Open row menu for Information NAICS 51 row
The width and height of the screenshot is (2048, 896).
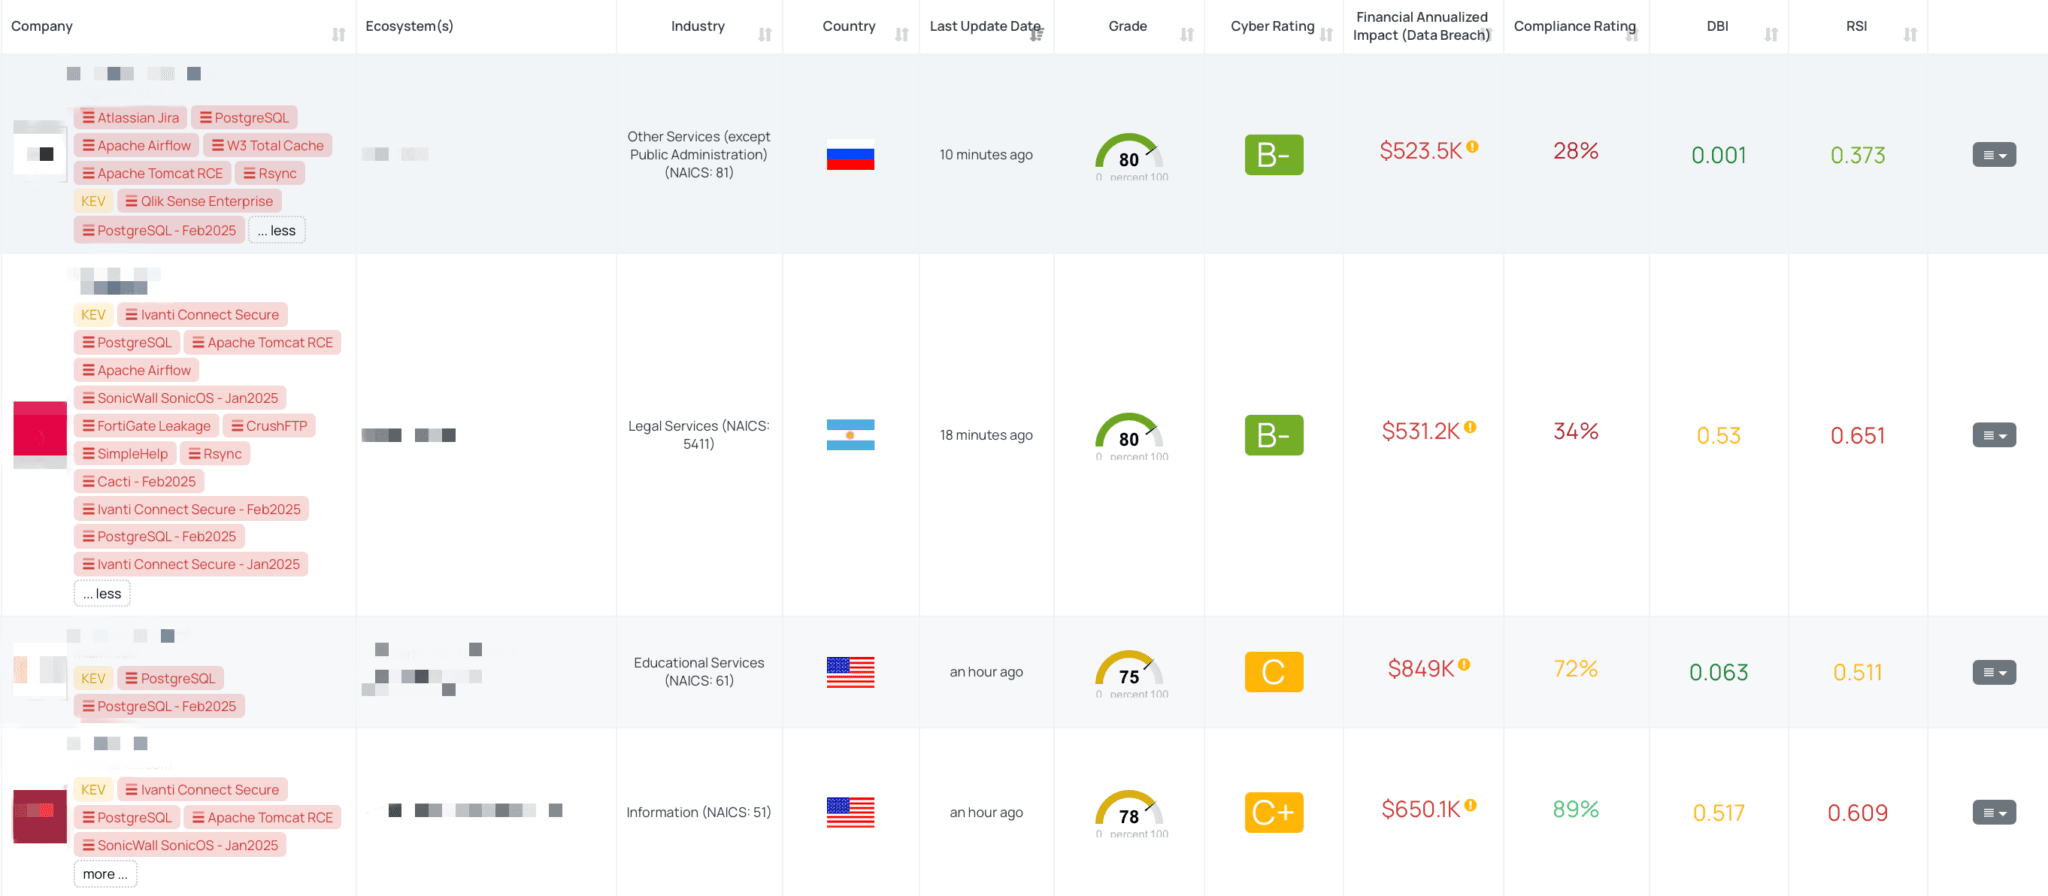tap(1994, 812)
